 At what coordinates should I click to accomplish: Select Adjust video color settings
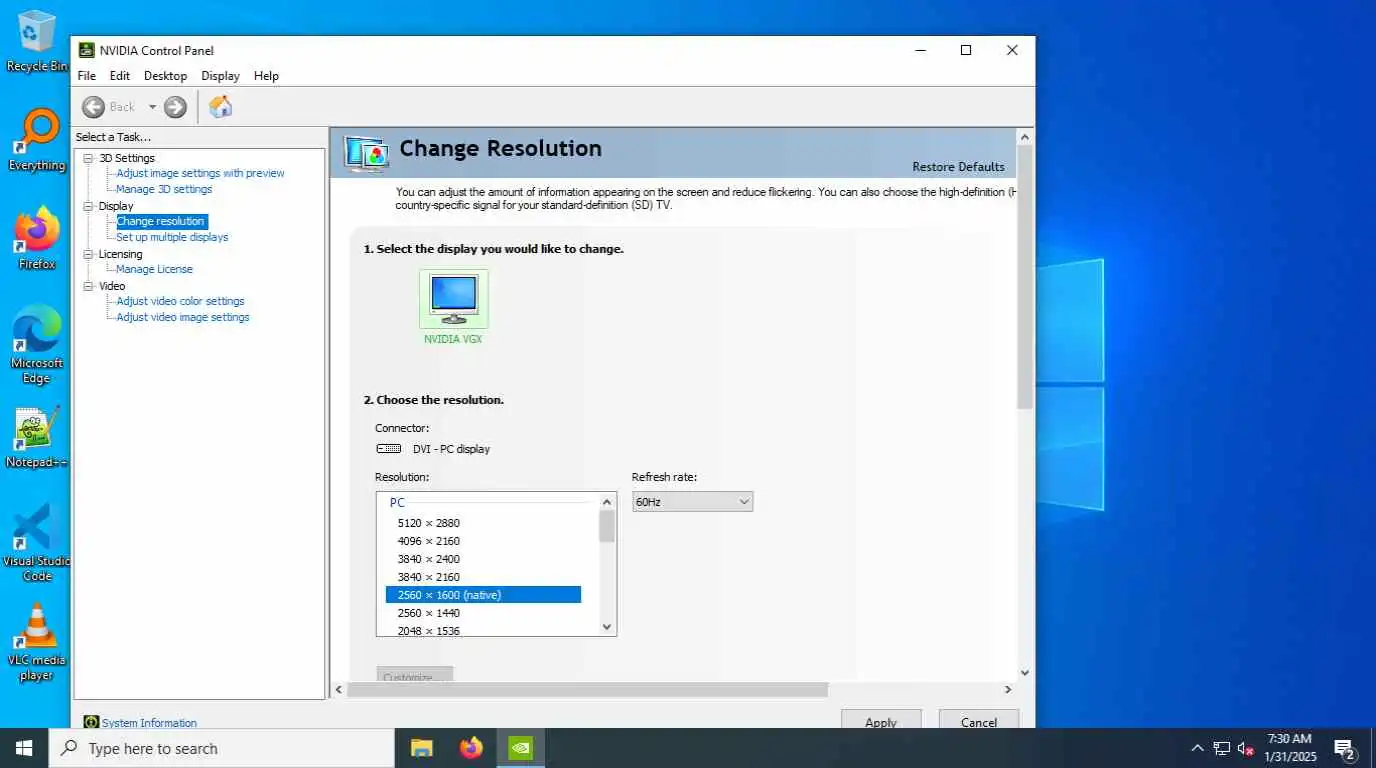coord(180,301)
